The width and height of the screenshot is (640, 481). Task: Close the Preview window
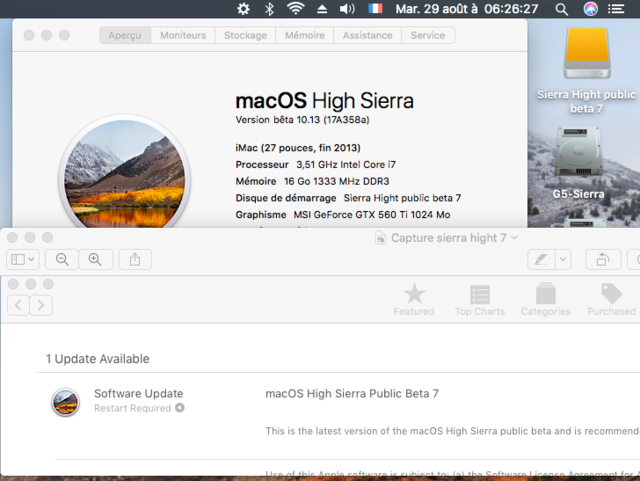[13, 237]
